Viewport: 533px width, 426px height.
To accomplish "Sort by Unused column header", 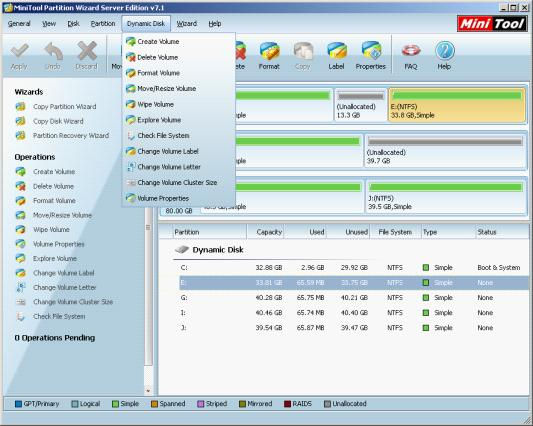I will click(x=348, y=232).
